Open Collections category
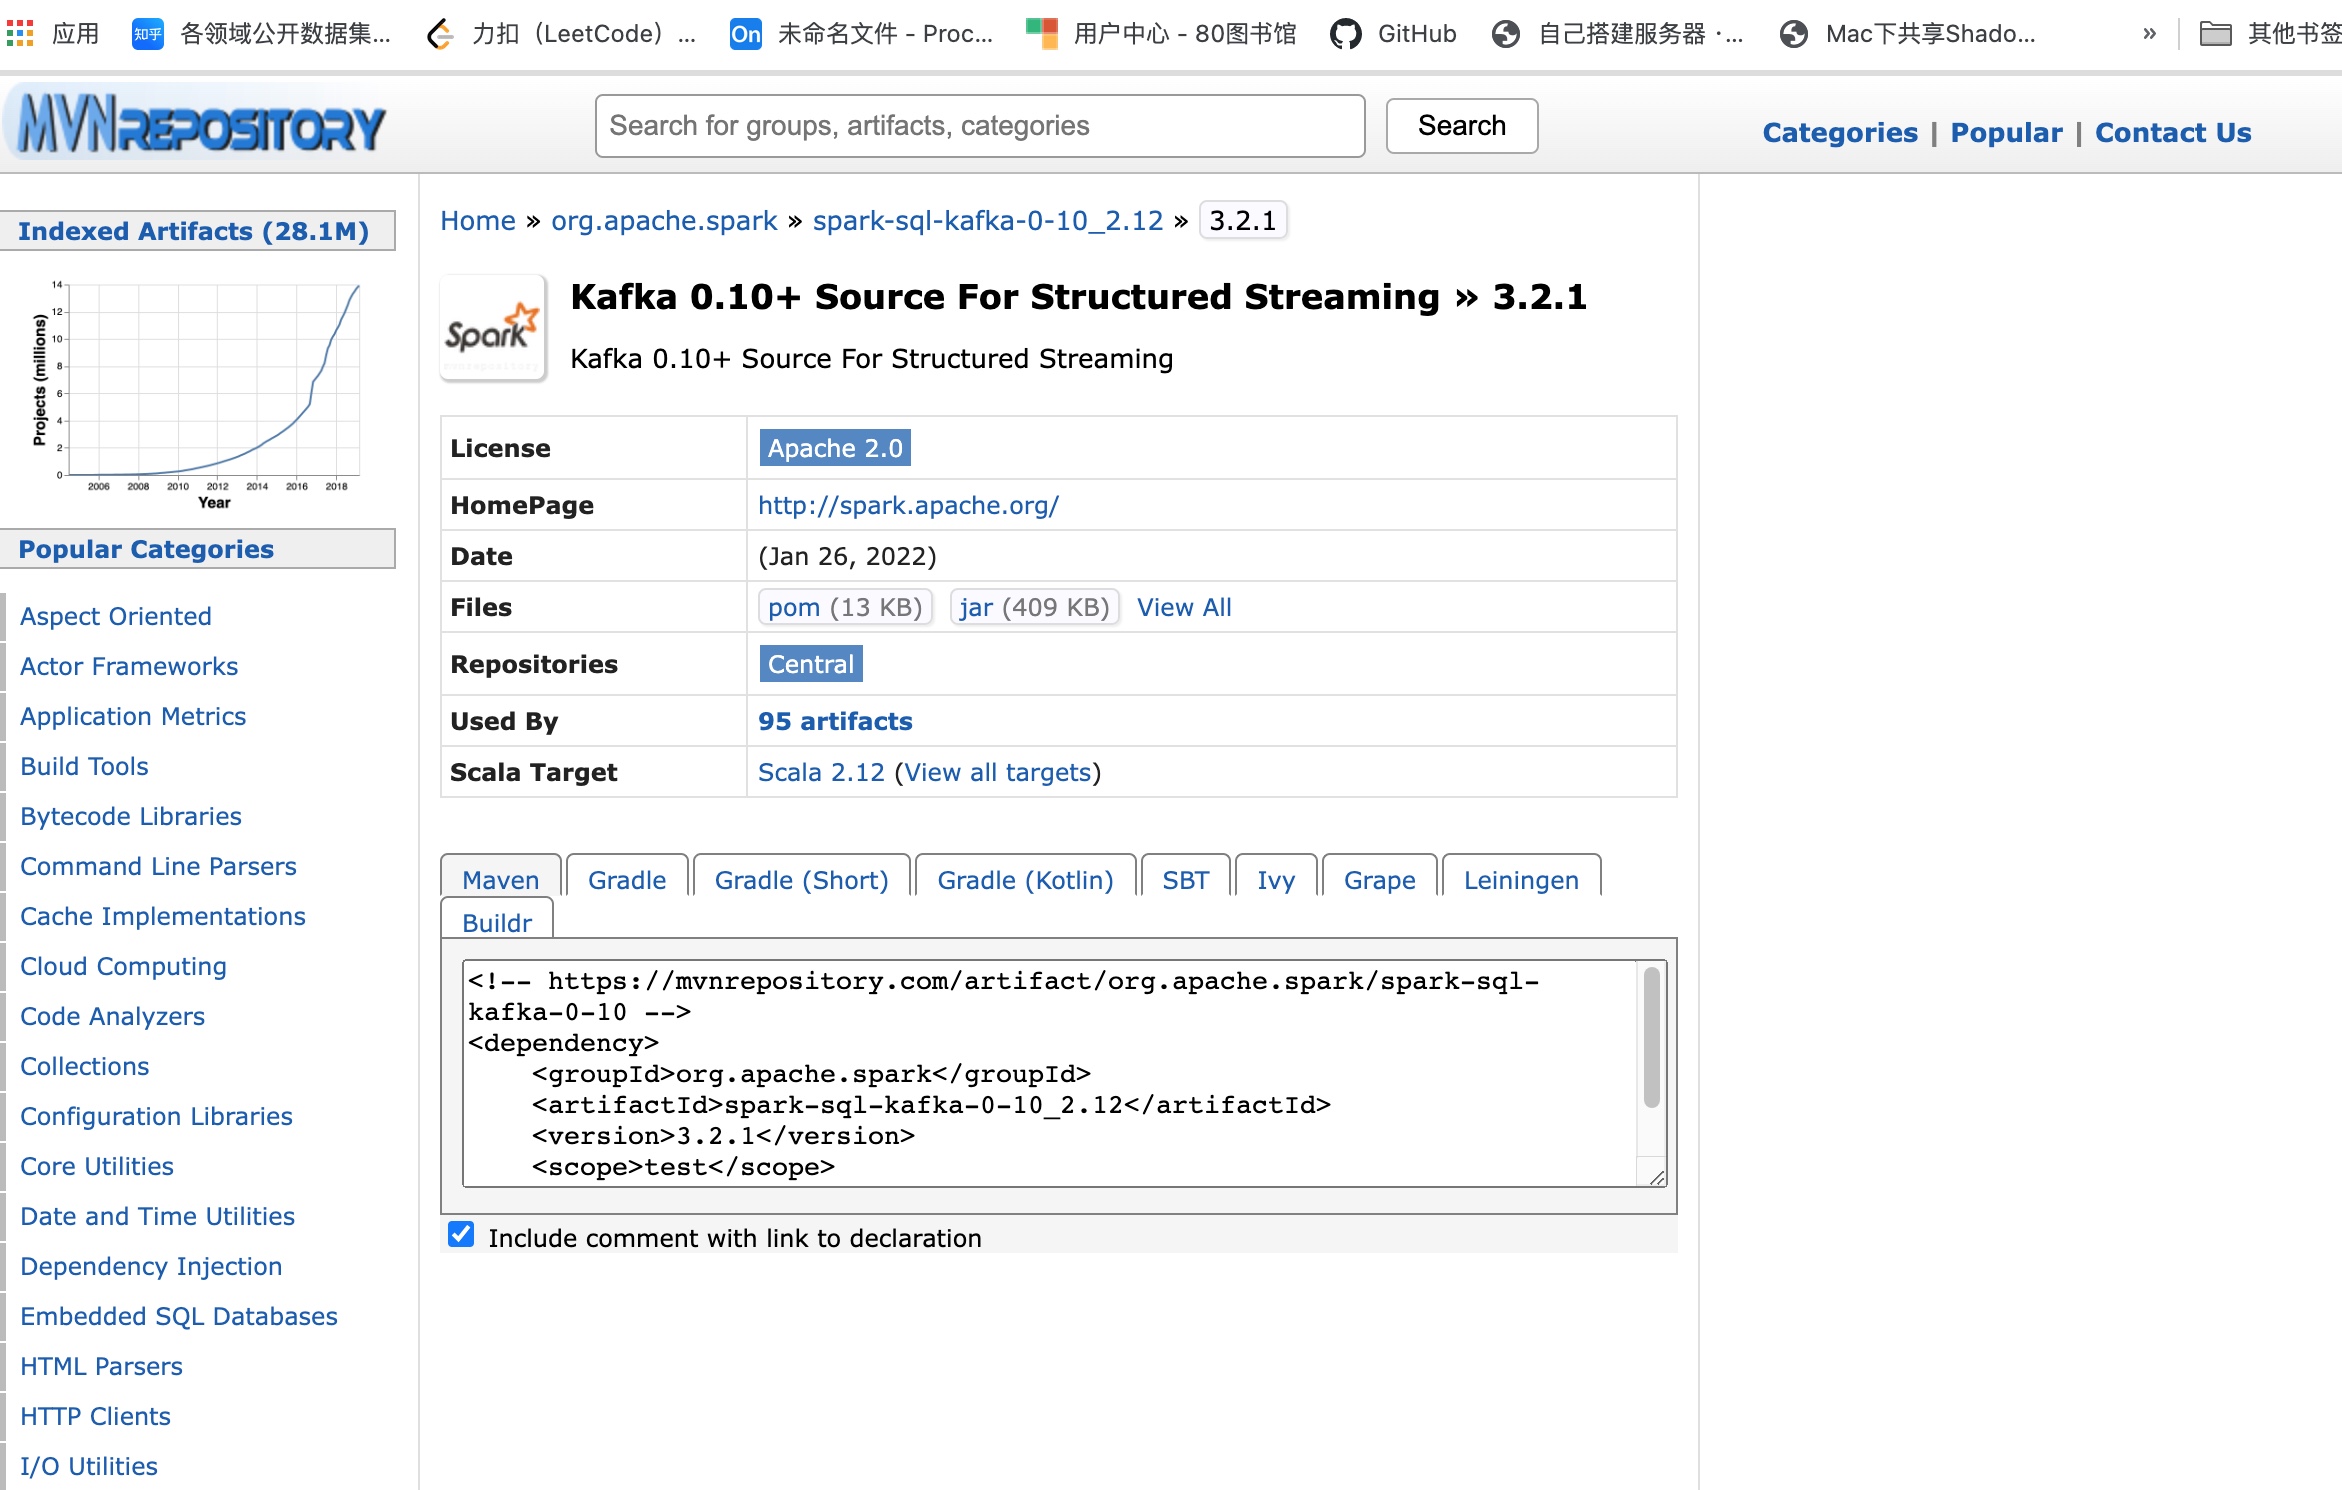Screen dimensions: 2342x1490 [84, 1066]
